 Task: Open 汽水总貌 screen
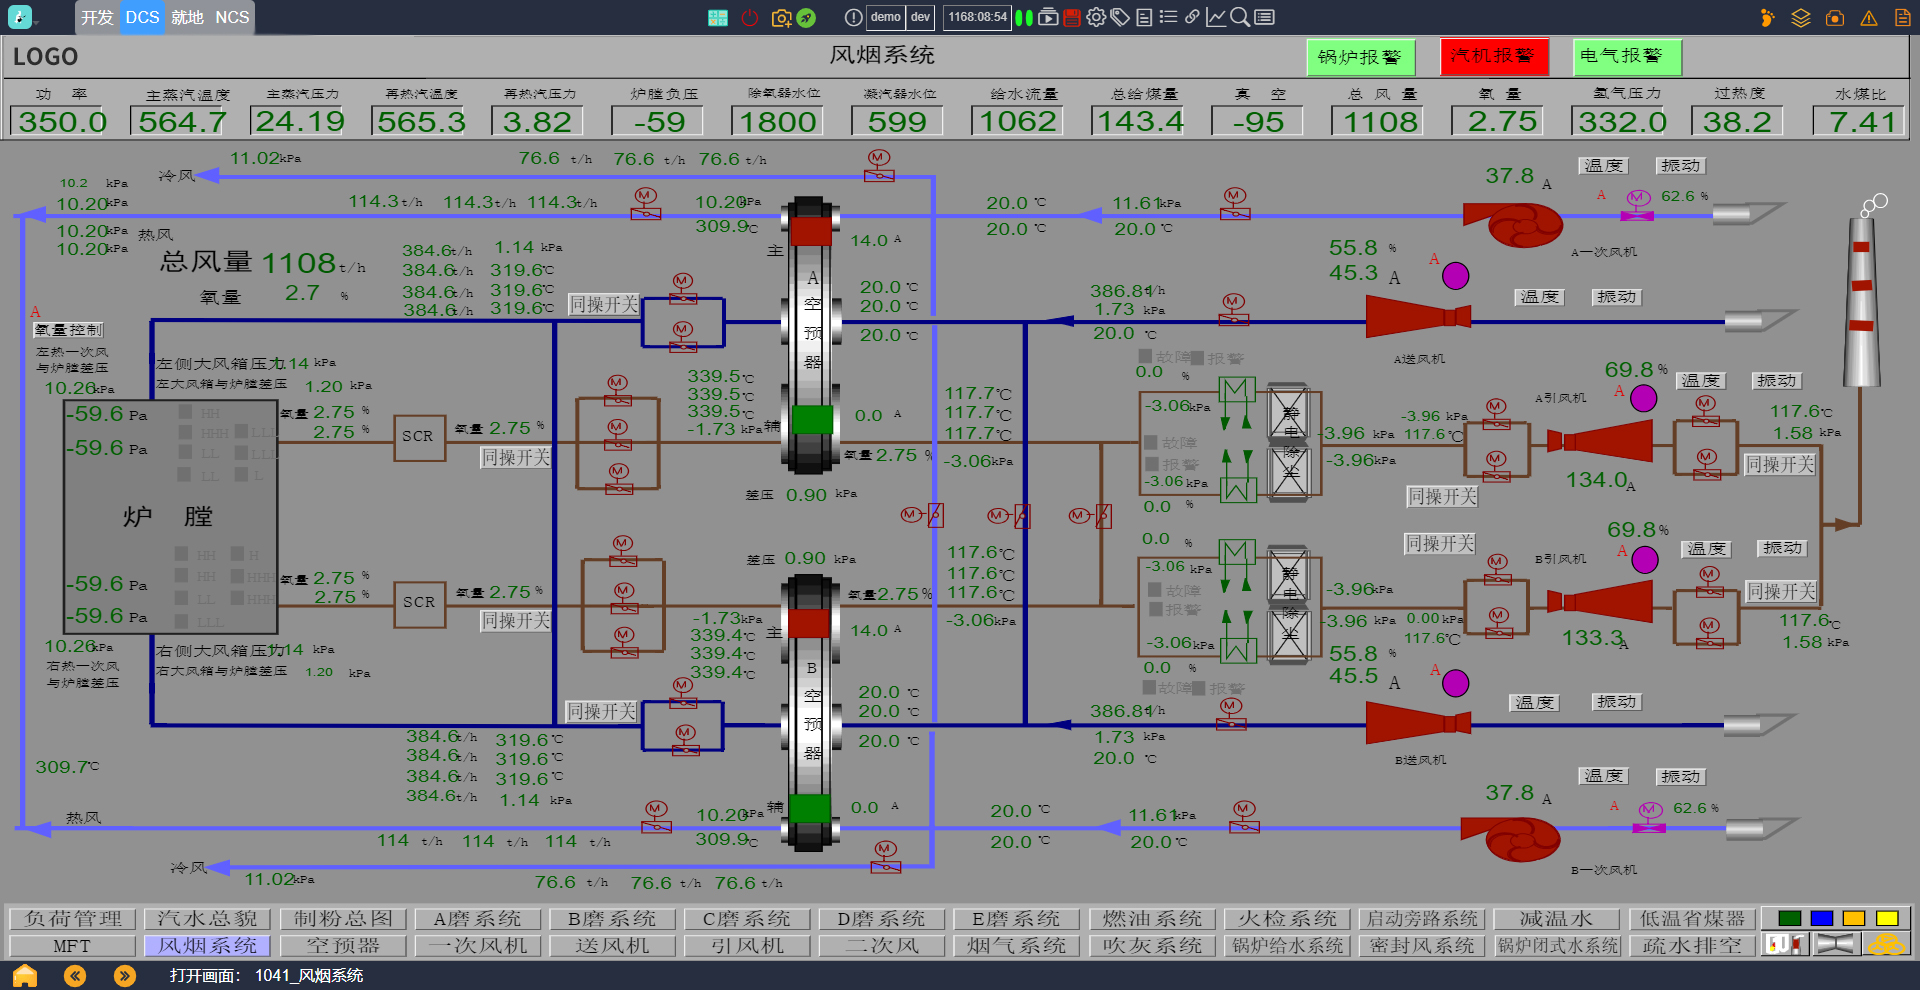point(208,918)
